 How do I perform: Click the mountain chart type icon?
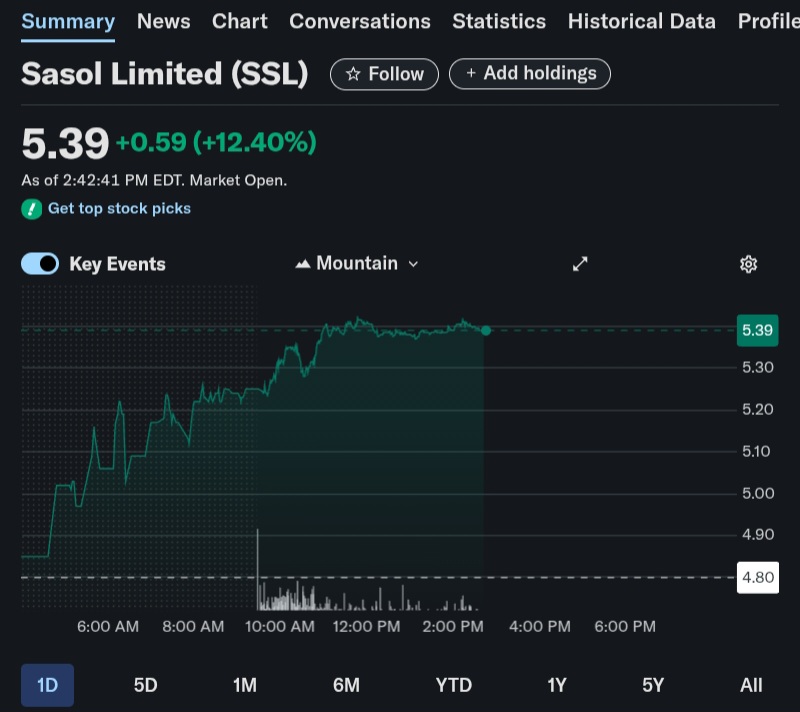pos(303,264)
